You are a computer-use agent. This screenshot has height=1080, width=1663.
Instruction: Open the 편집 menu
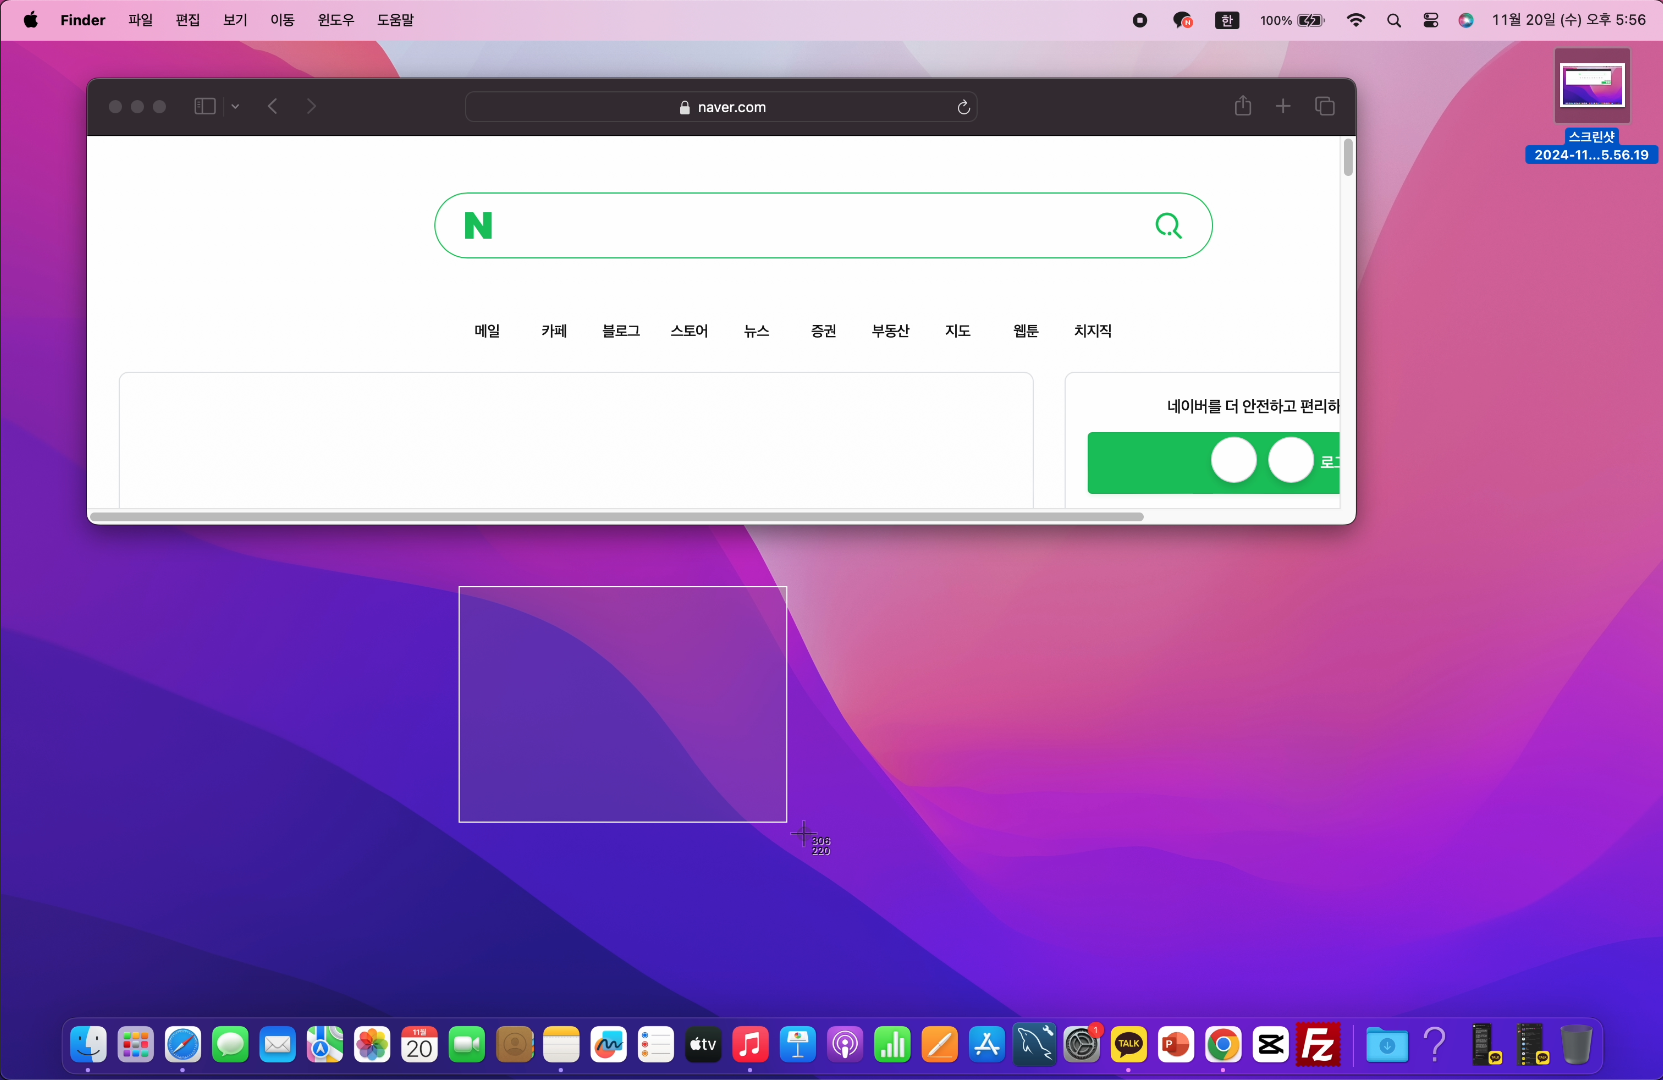click(188, 20)
